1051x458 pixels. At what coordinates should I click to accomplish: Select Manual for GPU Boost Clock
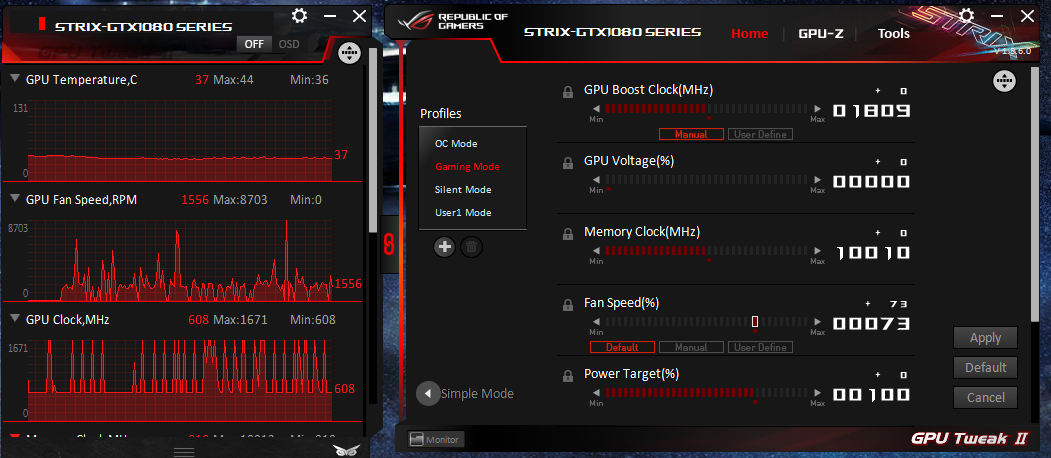[691, 134]
